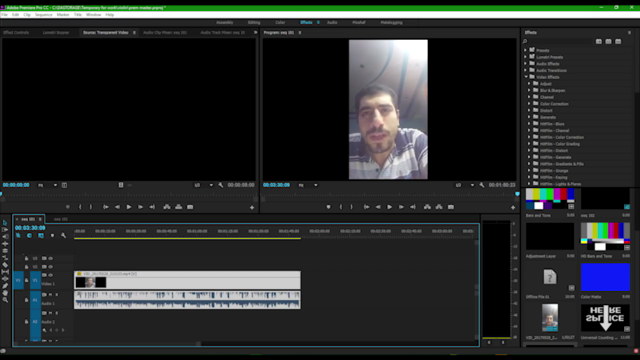
Task: Click Play in the Program monitor
Action: click(389, 207)
